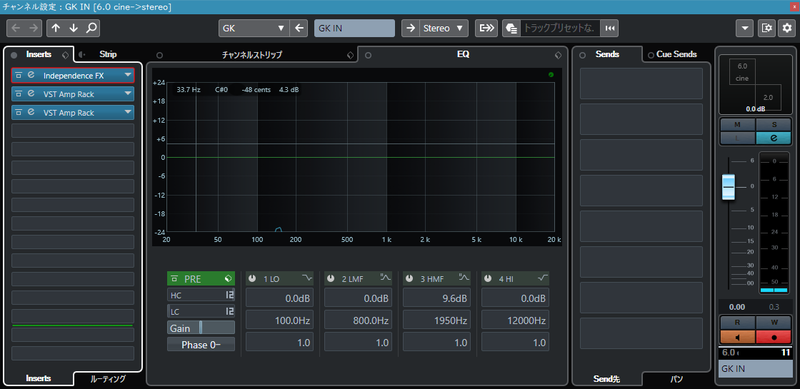Switch to the チャンネルストリップ tab
The height and width of the screenshot is (389, 800).
pos(252,55)
